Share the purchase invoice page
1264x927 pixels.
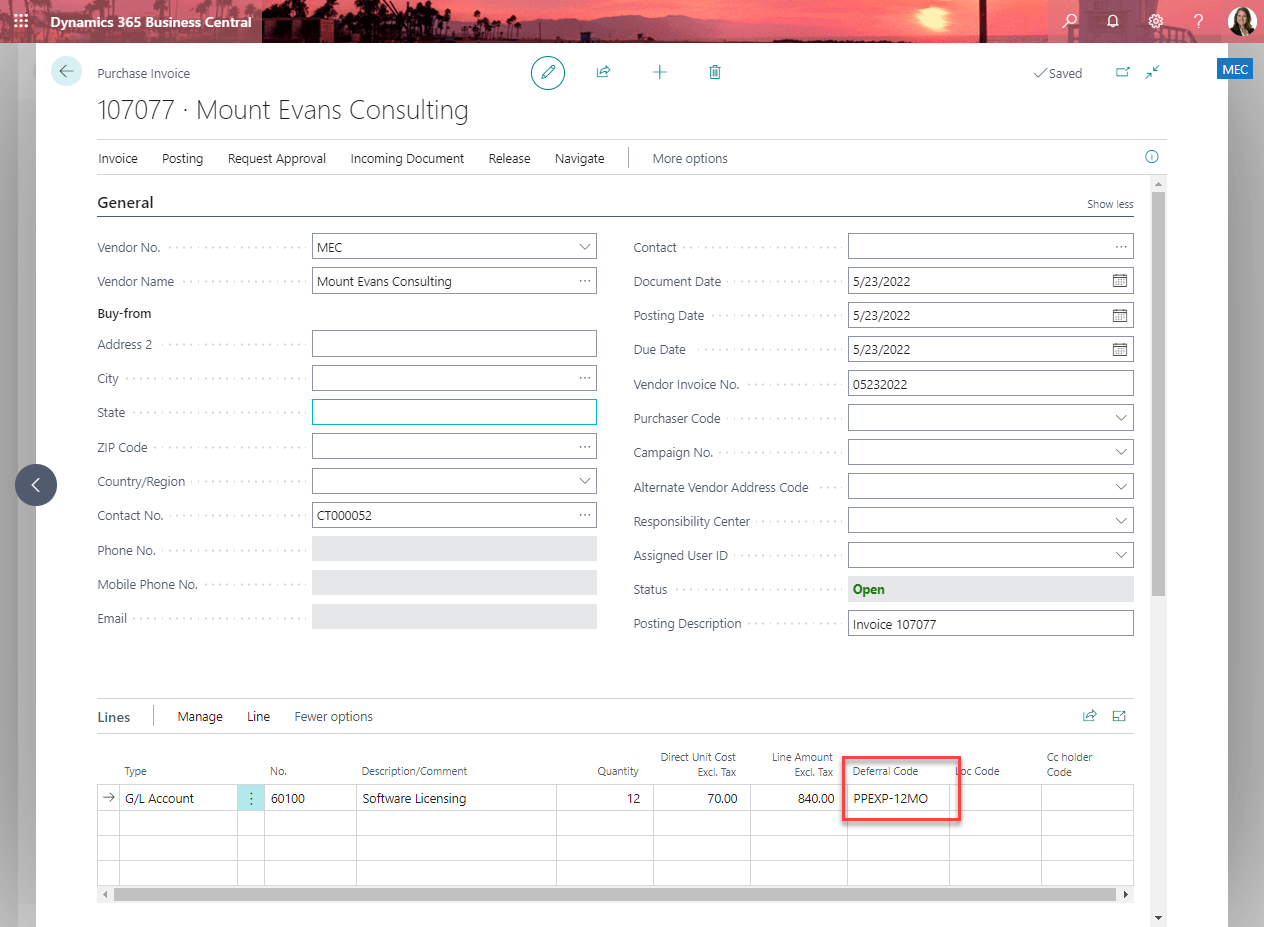603,73
